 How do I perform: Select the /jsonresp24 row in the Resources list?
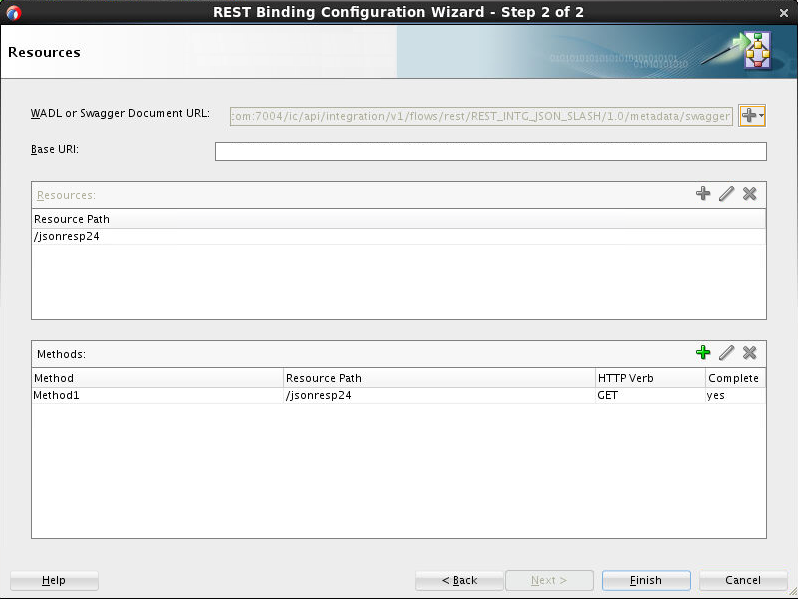click(398, 237)
